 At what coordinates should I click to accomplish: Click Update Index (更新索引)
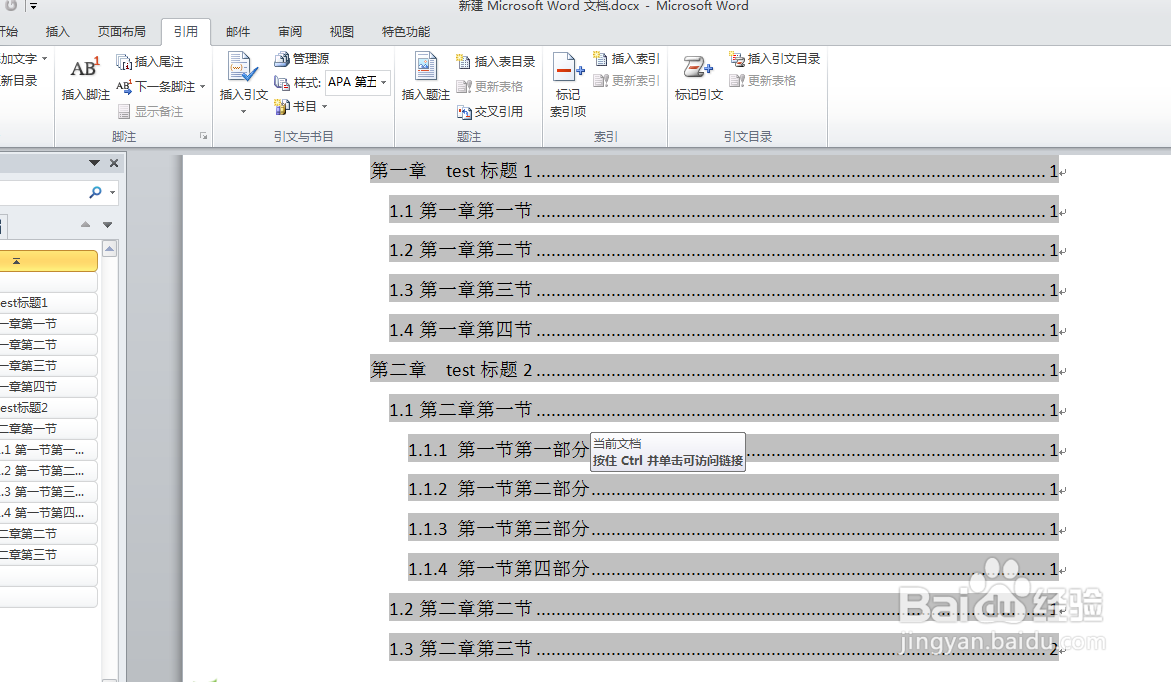click(x=626, y=81)
